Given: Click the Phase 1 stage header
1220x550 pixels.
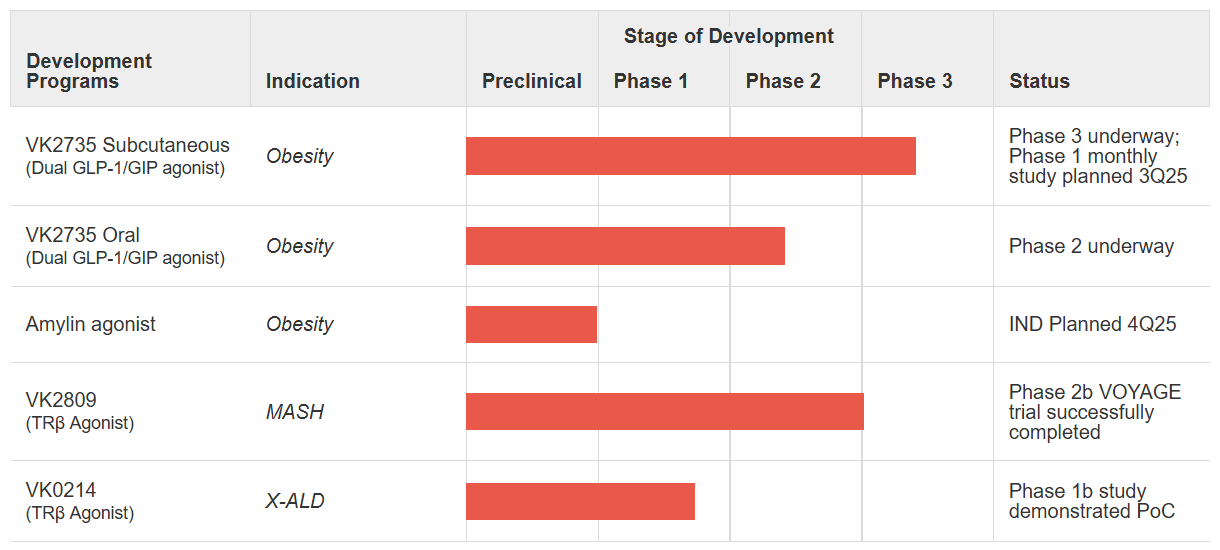Looking at the screenshot, I should [x=650, y=81].
